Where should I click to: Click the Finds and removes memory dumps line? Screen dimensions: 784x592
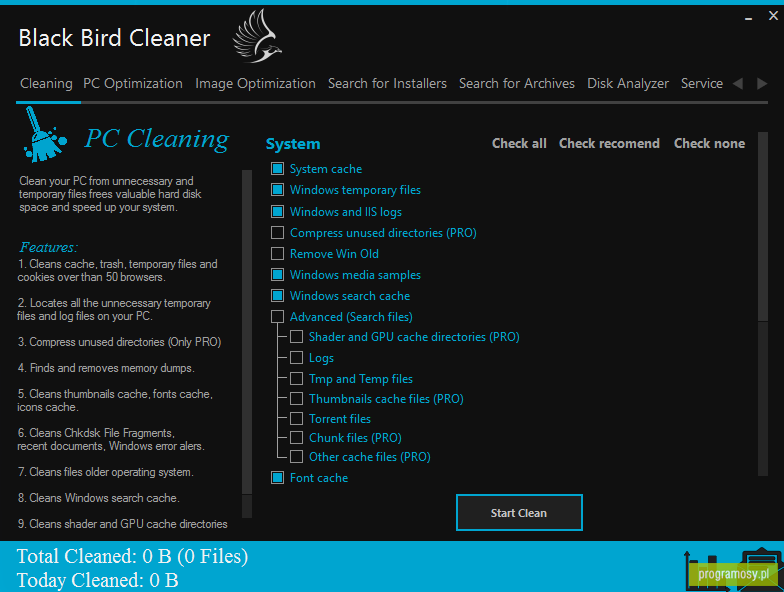pos(106,368)
